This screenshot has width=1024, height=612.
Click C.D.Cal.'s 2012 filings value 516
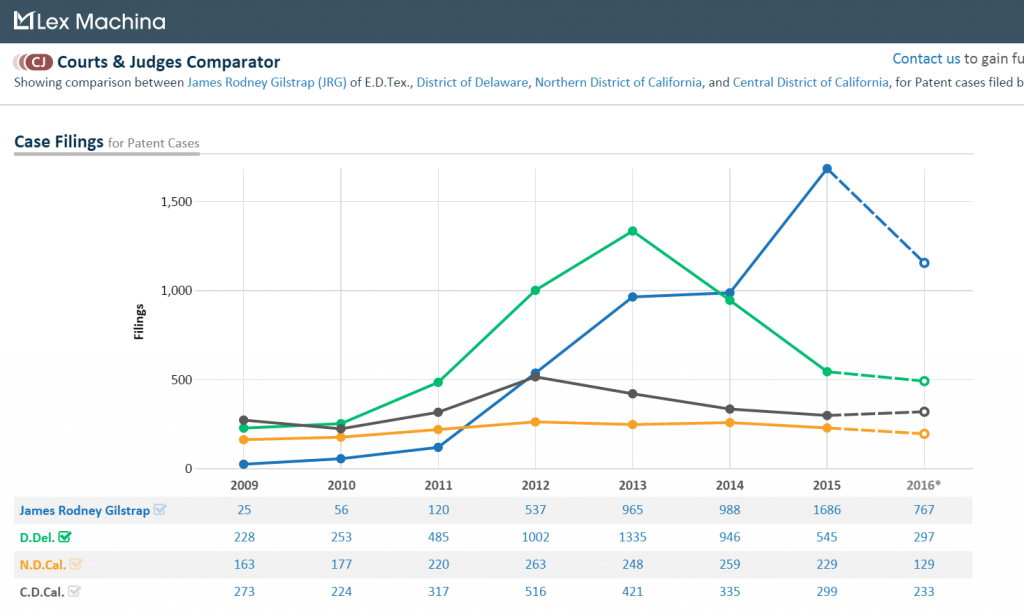[x=536, y=591]
